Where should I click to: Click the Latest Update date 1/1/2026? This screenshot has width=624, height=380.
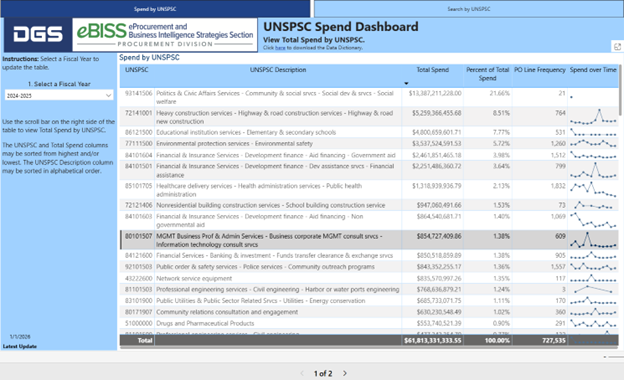click(x=20, y=337)
